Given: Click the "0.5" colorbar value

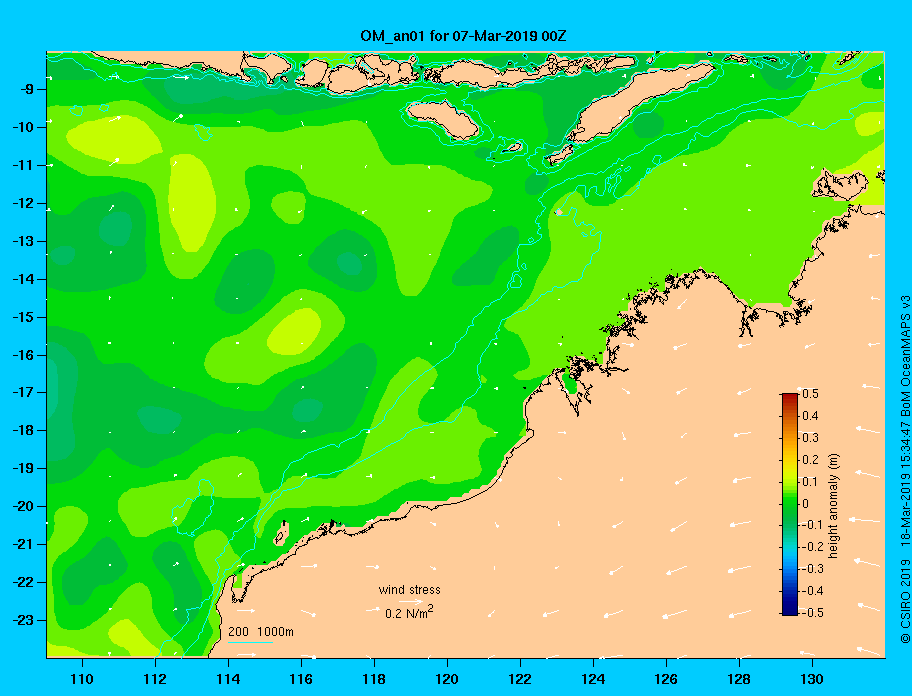Looking at the screenshot, I should coord(810,394).
